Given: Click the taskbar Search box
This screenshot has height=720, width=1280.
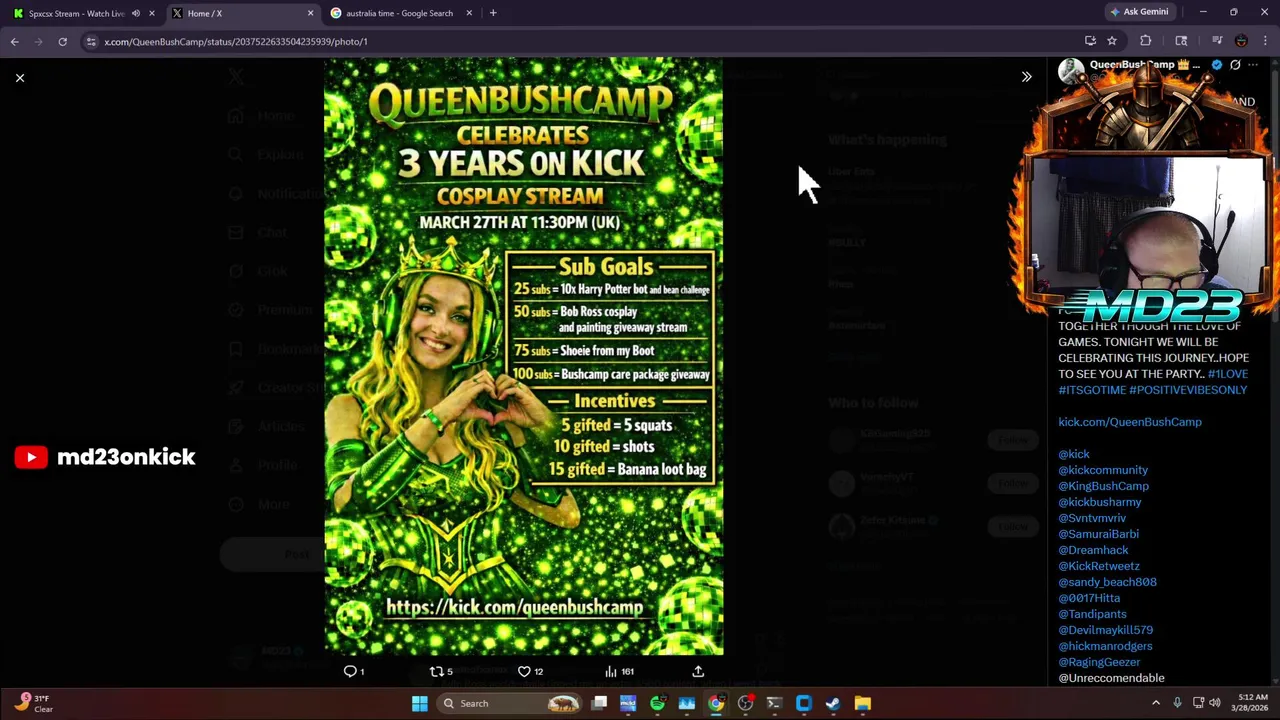Looking at the screenshot, I should (510, 703).
